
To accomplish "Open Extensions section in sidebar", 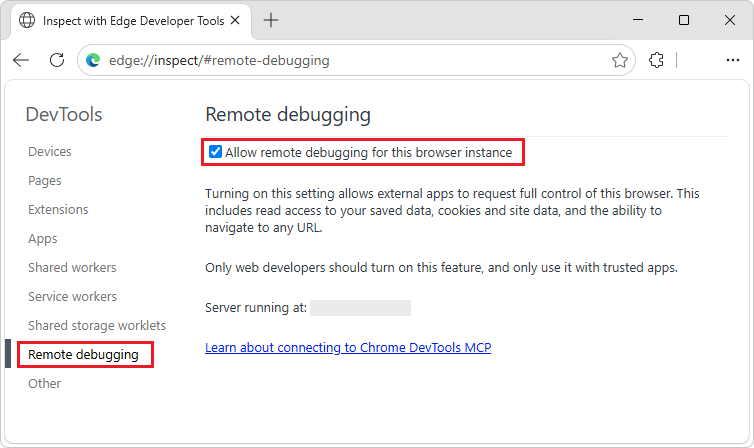I will pyautogui.click(x=58, y=210).
